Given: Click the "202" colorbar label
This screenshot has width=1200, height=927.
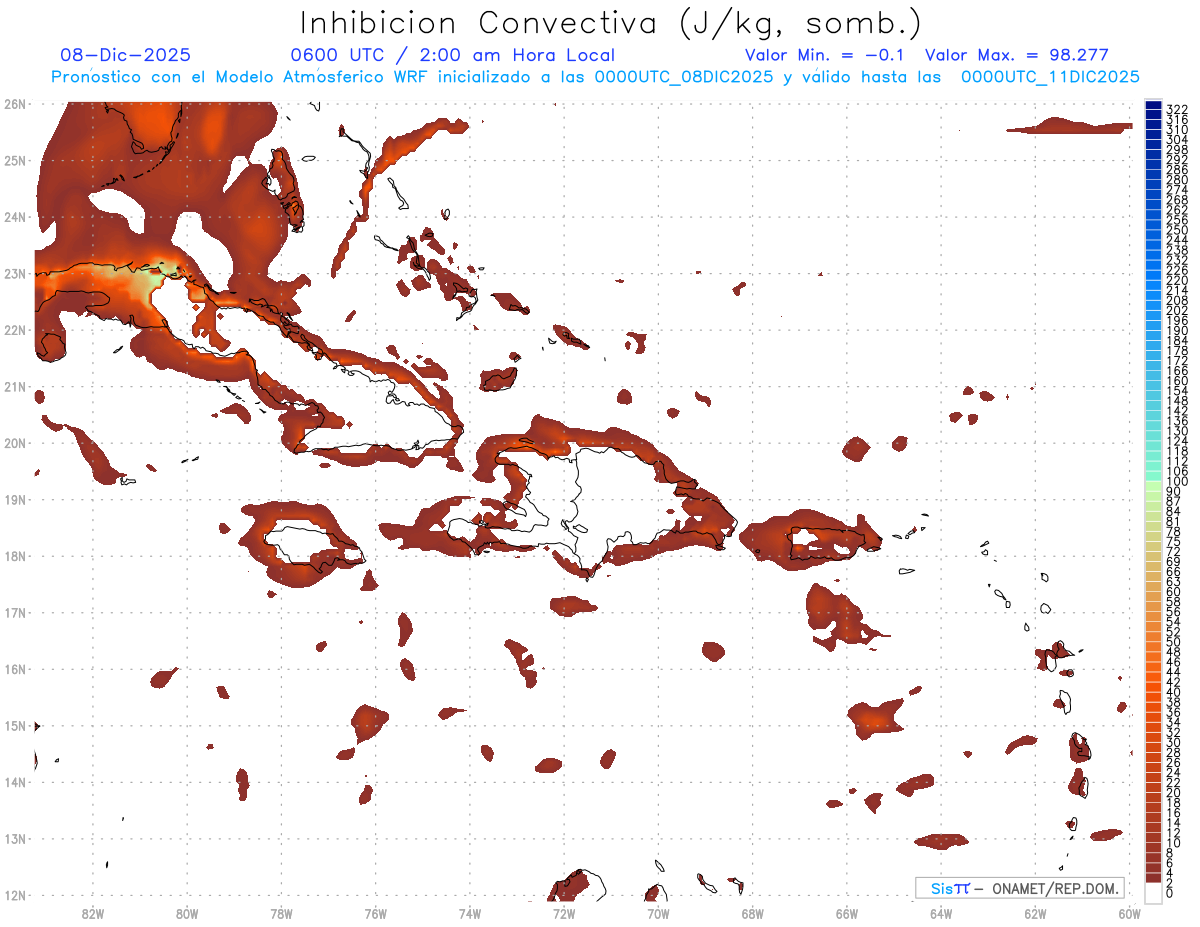Looking at the screenshot, I should click(x=1177, y=311).
